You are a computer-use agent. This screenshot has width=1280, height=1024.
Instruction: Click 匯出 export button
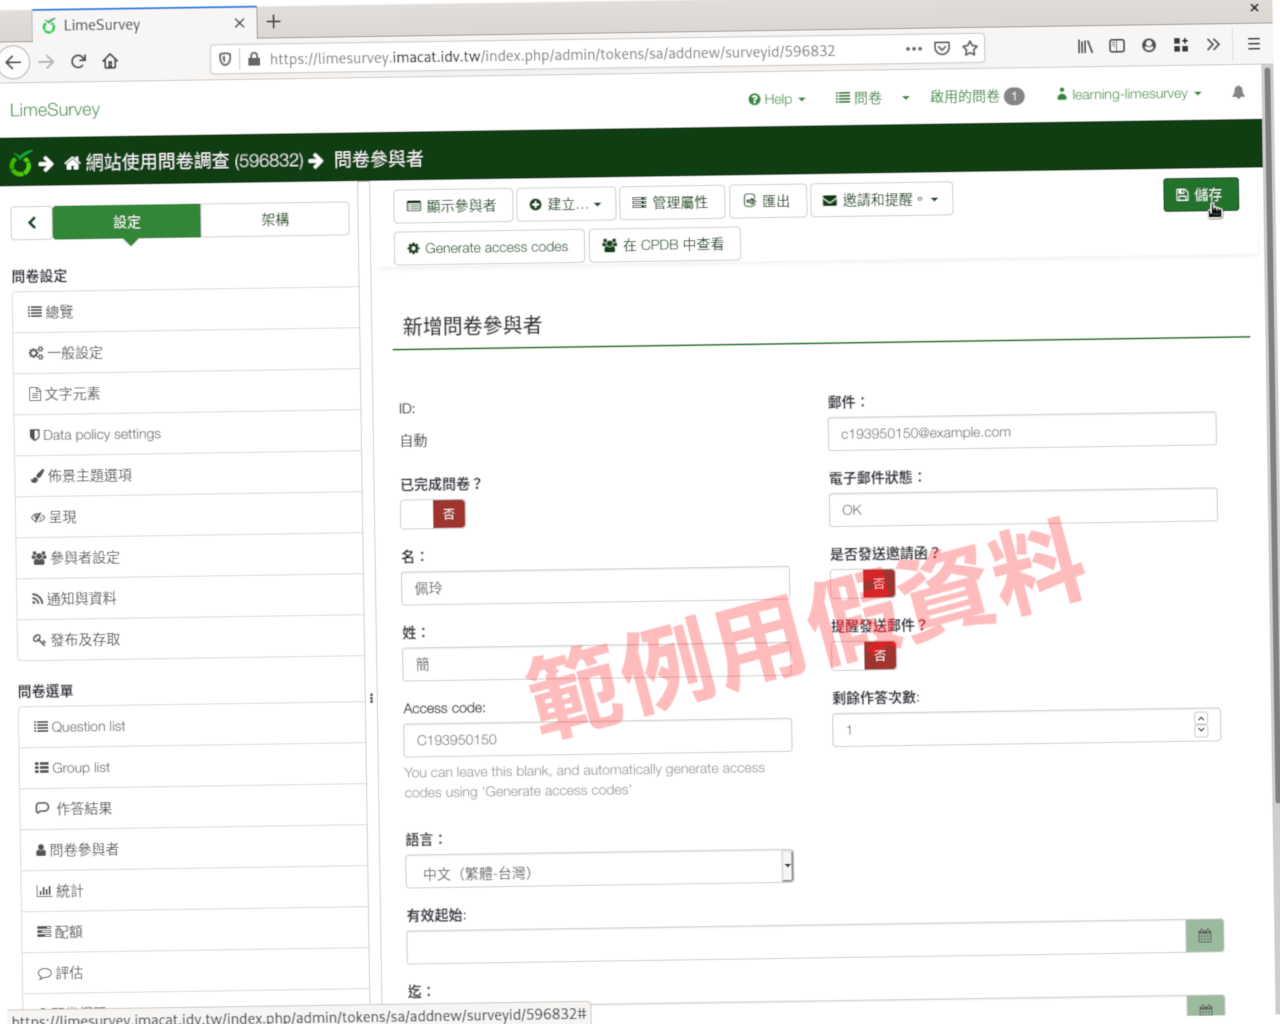(768, 201)
